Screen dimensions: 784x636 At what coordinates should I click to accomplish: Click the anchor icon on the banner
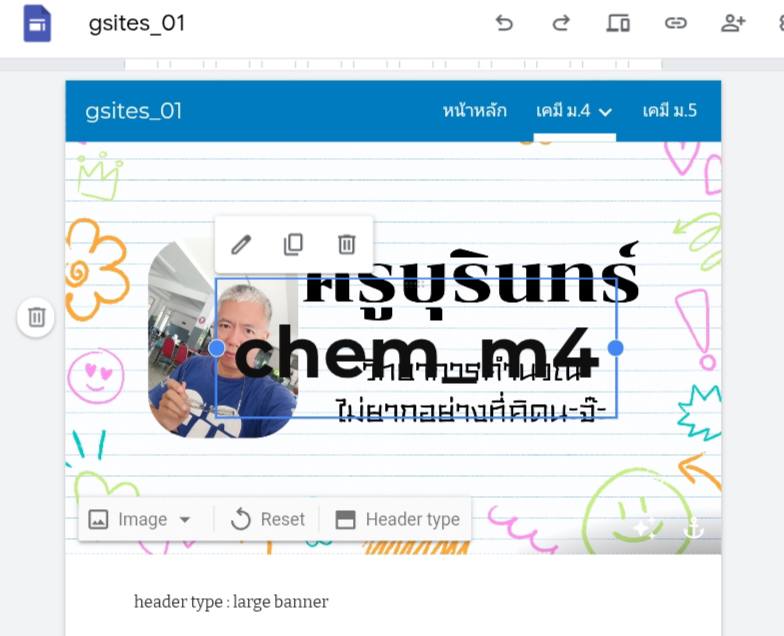coord(694,528)
